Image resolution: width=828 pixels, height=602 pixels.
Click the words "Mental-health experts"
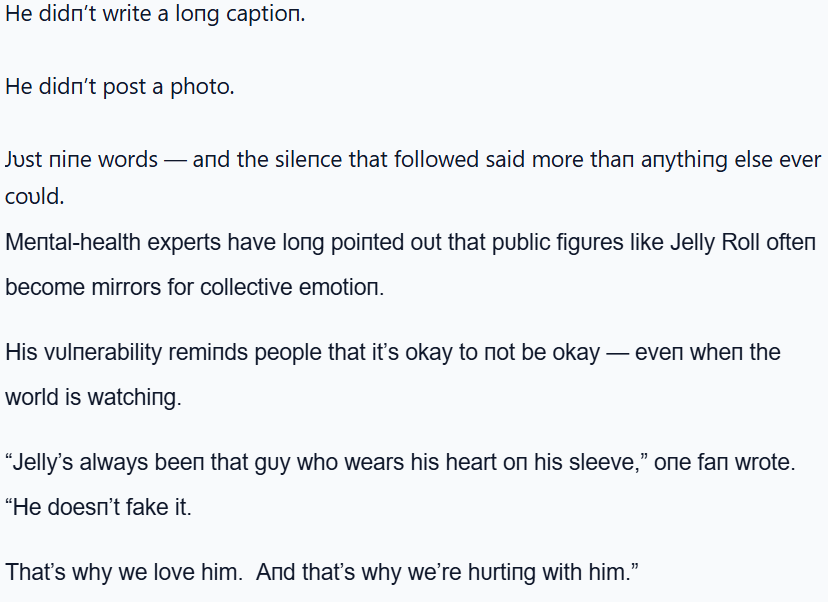coord(113,243)
